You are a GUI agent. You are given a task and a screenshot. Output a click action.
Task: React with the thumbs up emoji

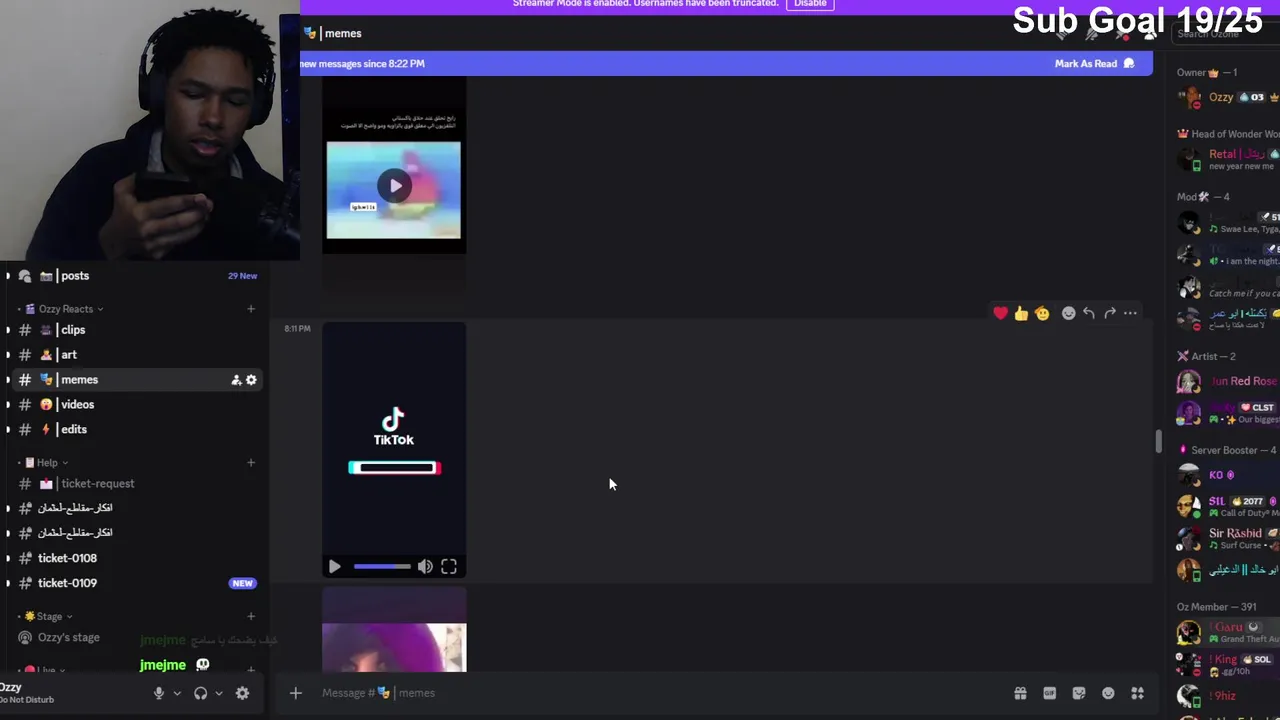[1021, 313]
